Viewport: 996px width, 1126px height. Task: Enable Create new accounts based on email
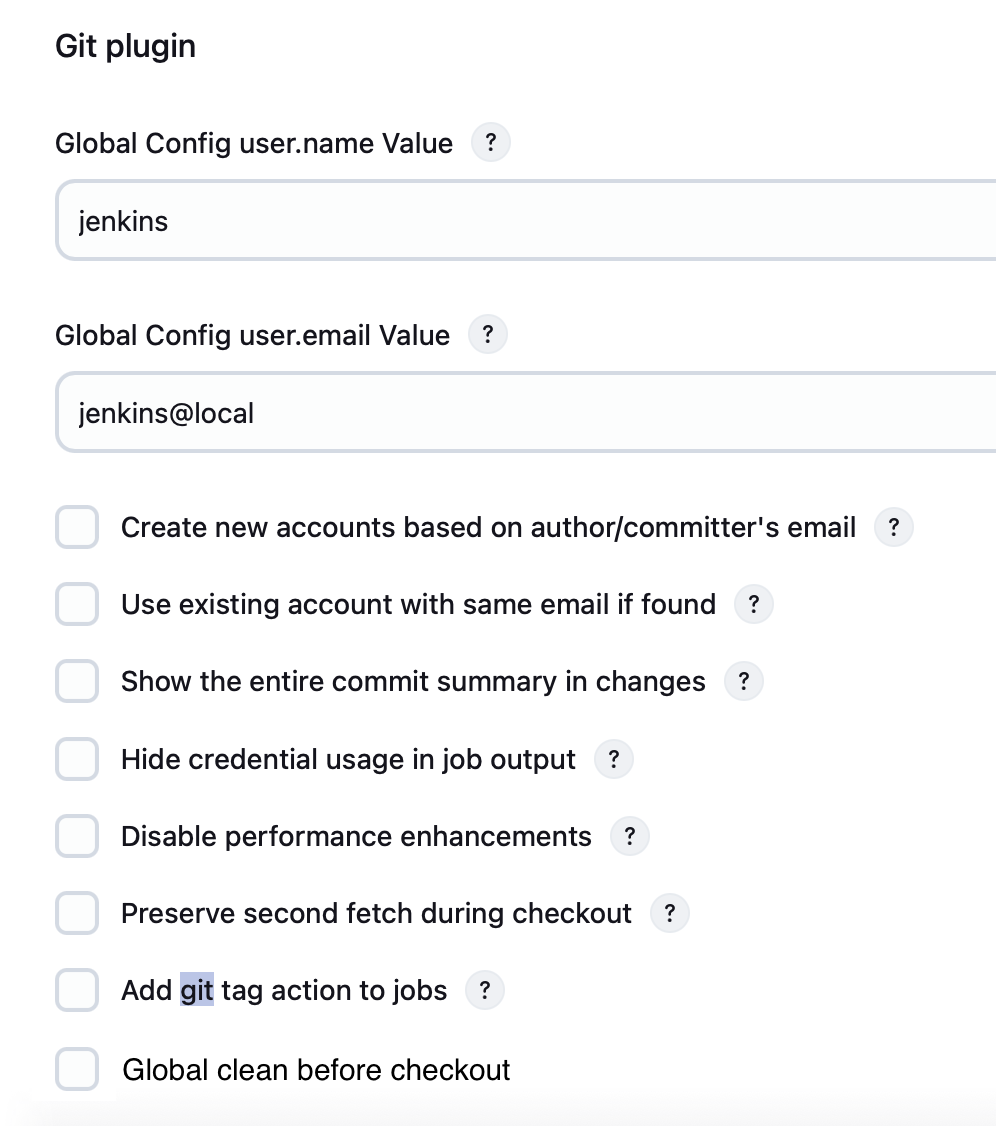pyautogui.click(x=77, y=527)
